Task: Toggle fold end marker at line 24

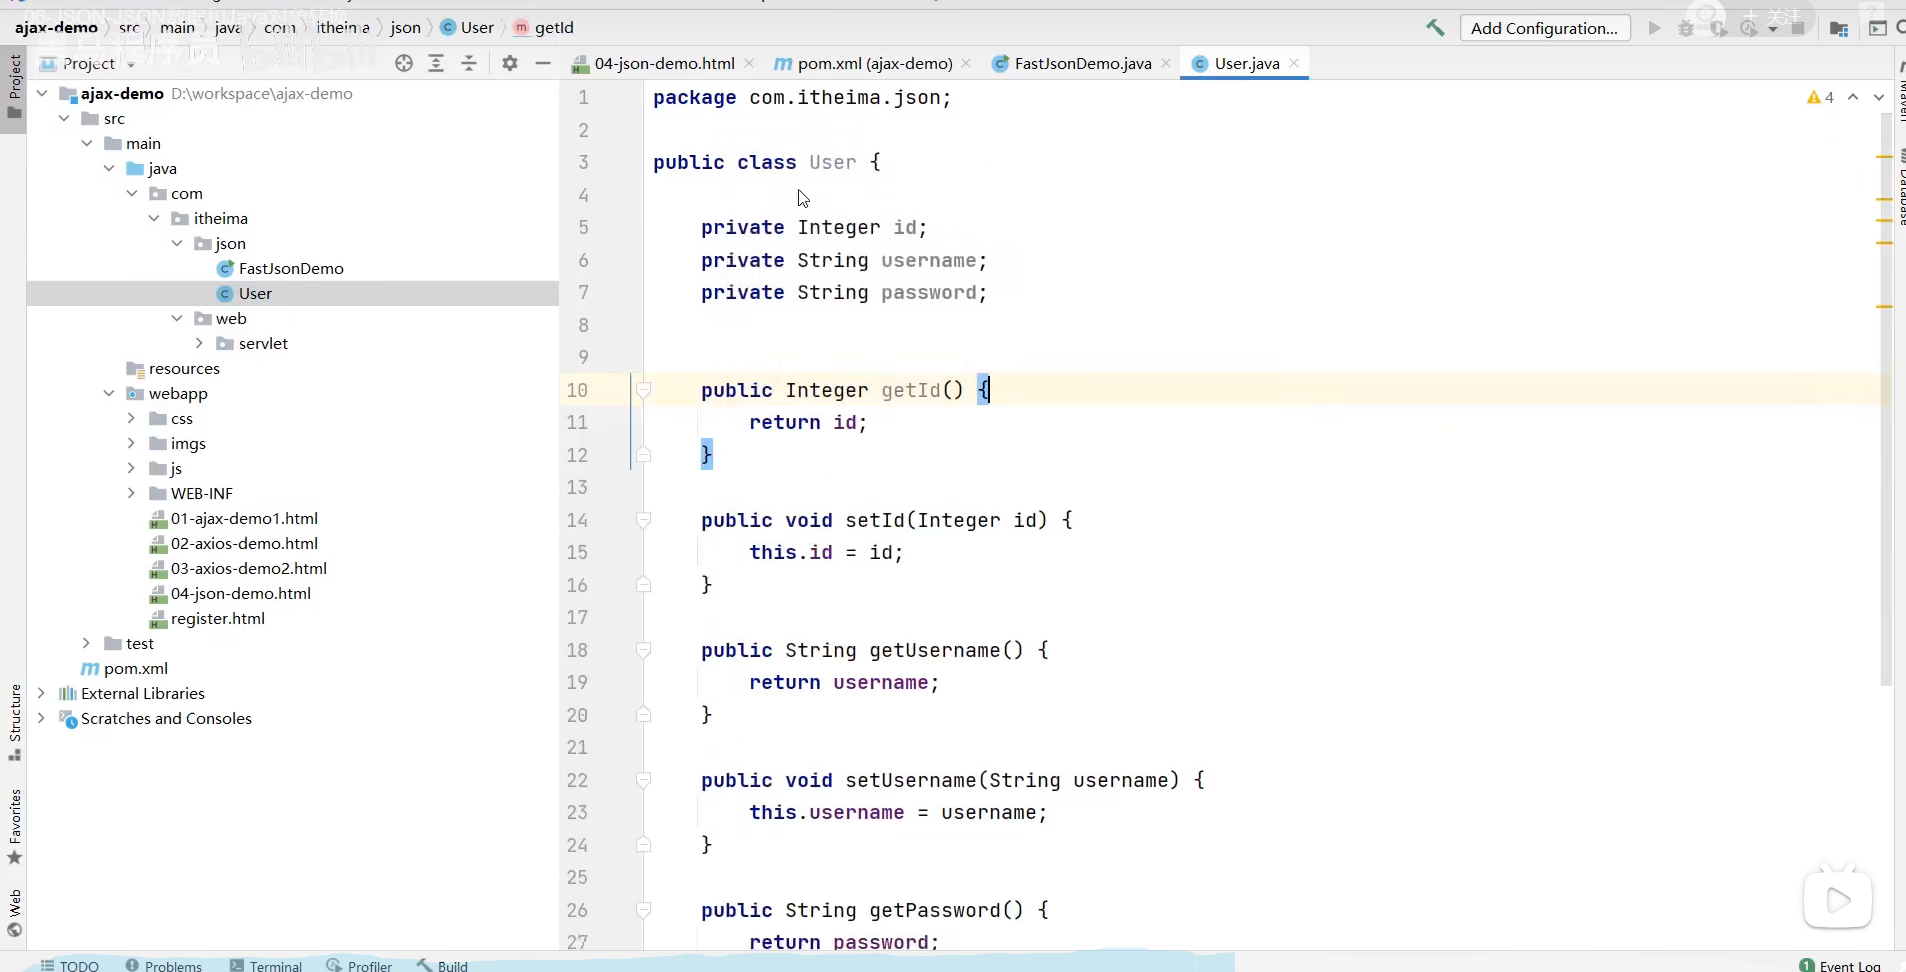Action: pos(644,845)
